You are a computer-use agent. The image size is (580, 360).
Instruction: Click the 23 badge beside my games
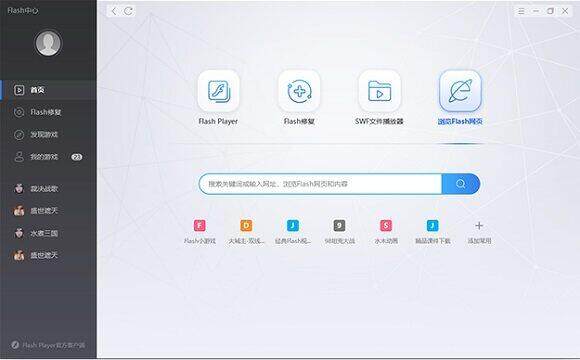click(77, 157)
